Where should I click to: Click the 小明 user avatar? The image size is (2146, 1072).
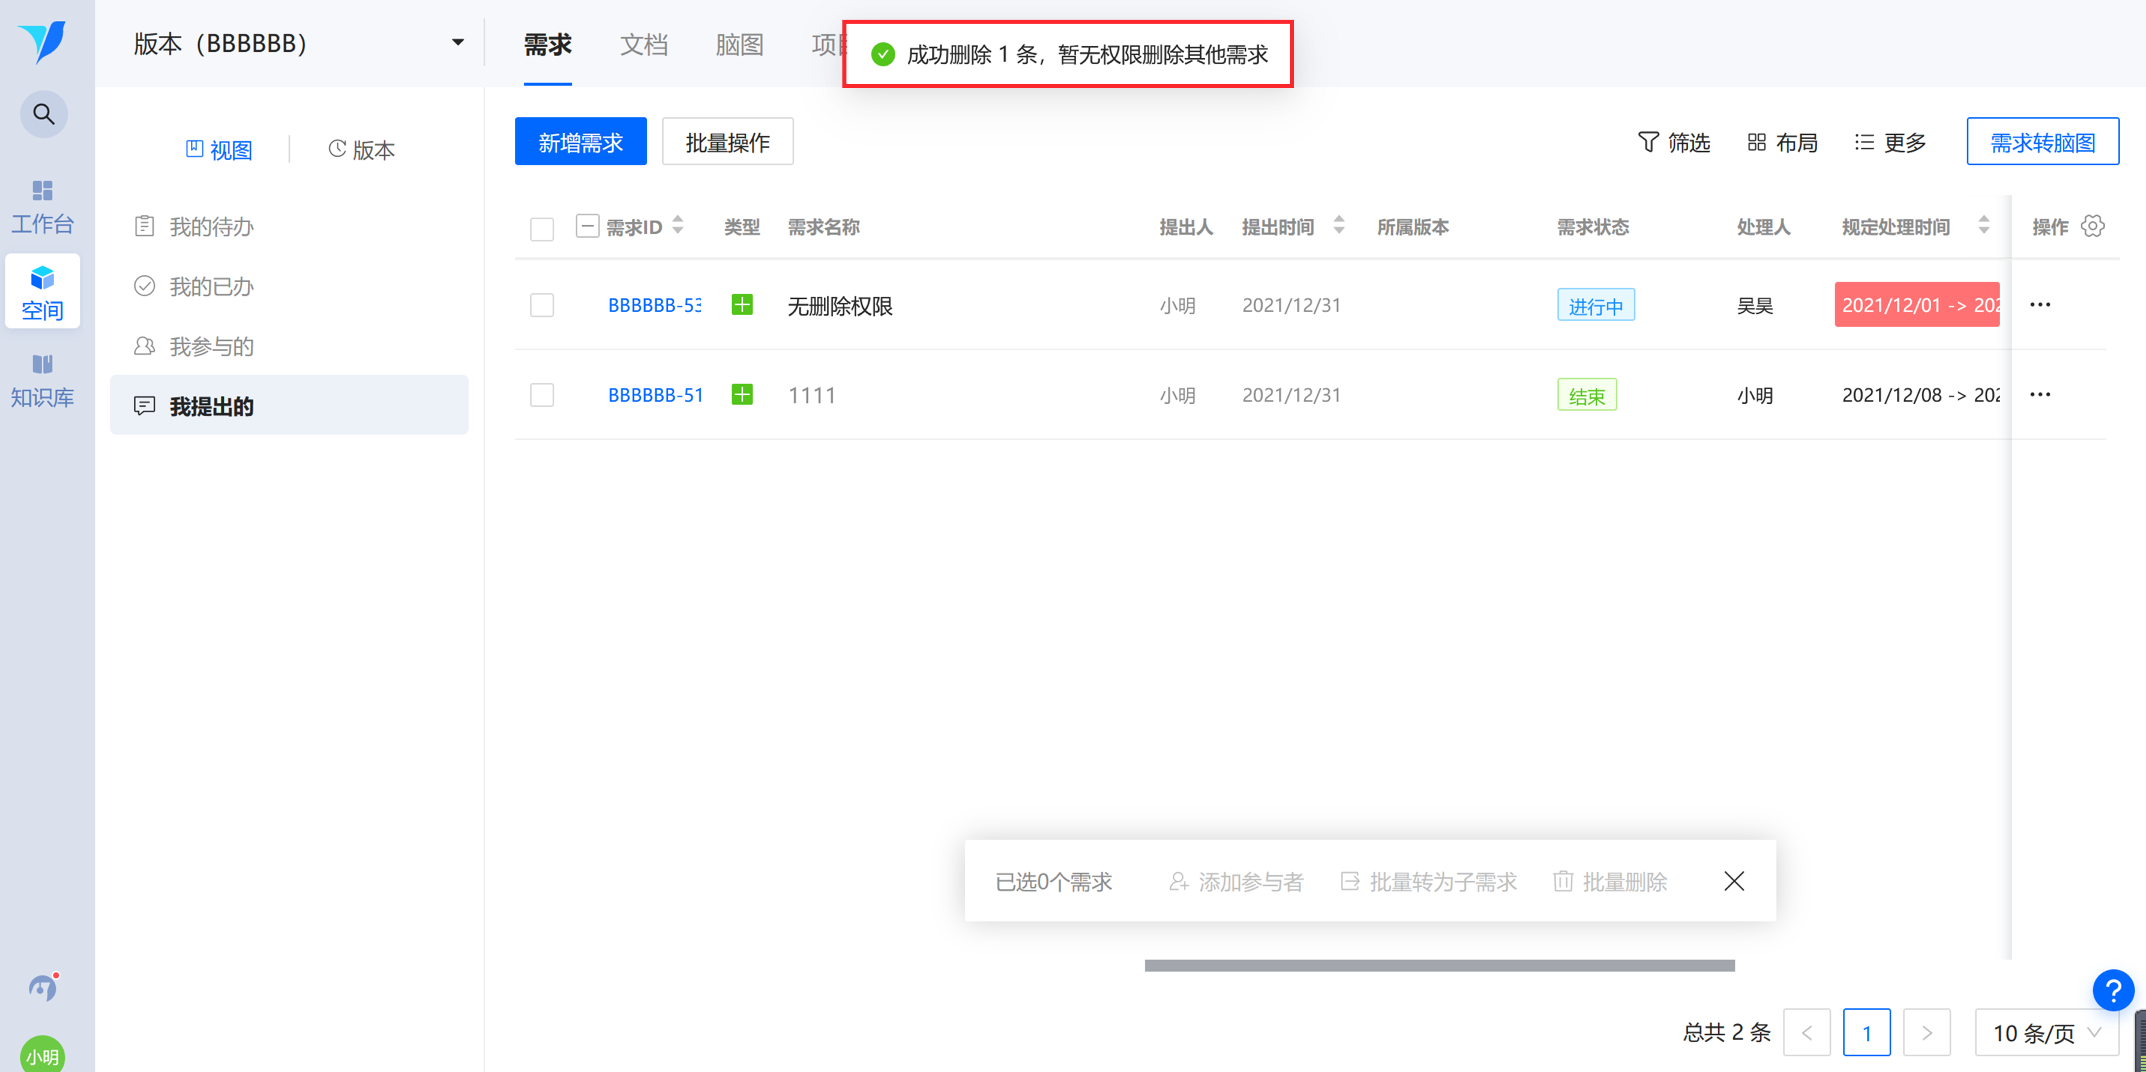pyautogui.click(x=42, y=1054)
